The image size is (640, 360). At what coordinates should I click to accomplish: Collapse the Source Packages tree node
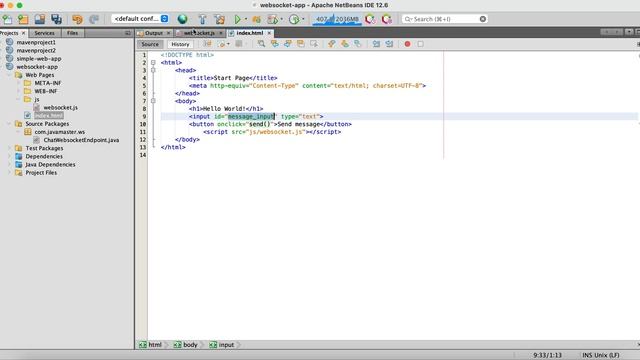point(9,124)
